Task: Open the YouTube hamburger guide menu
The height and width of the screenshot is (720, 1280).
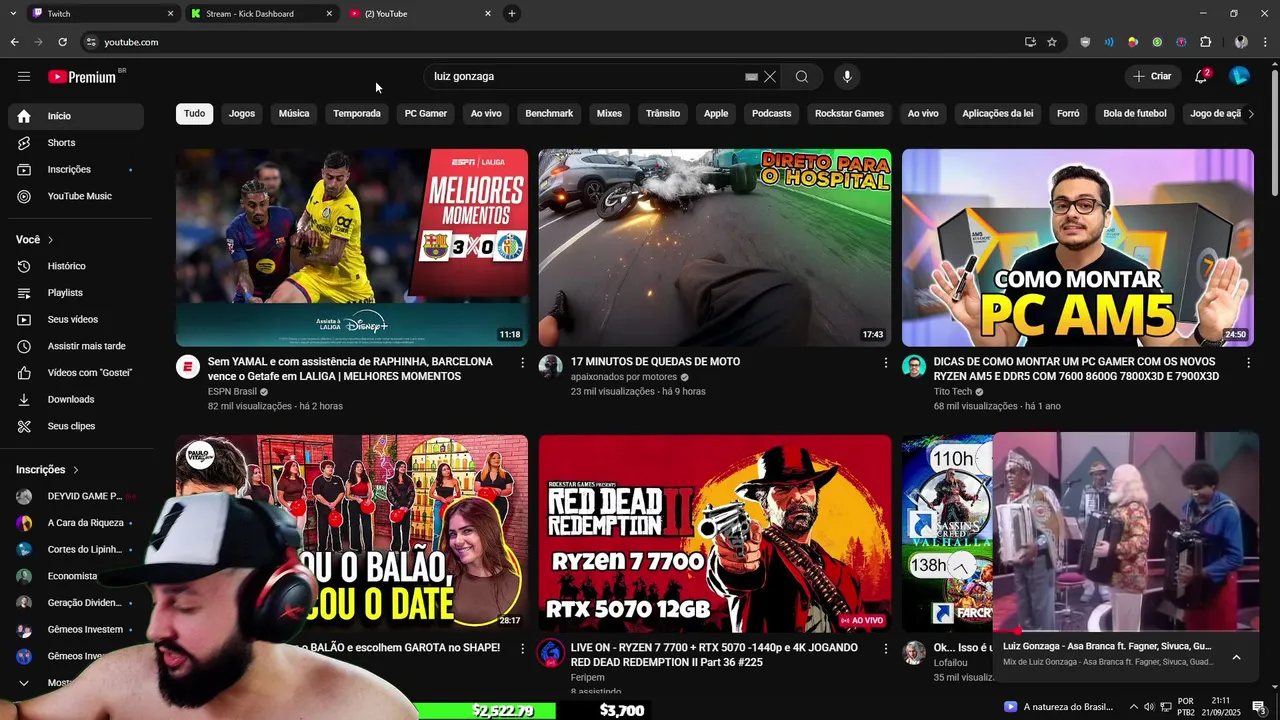Action: click(24, 76)
